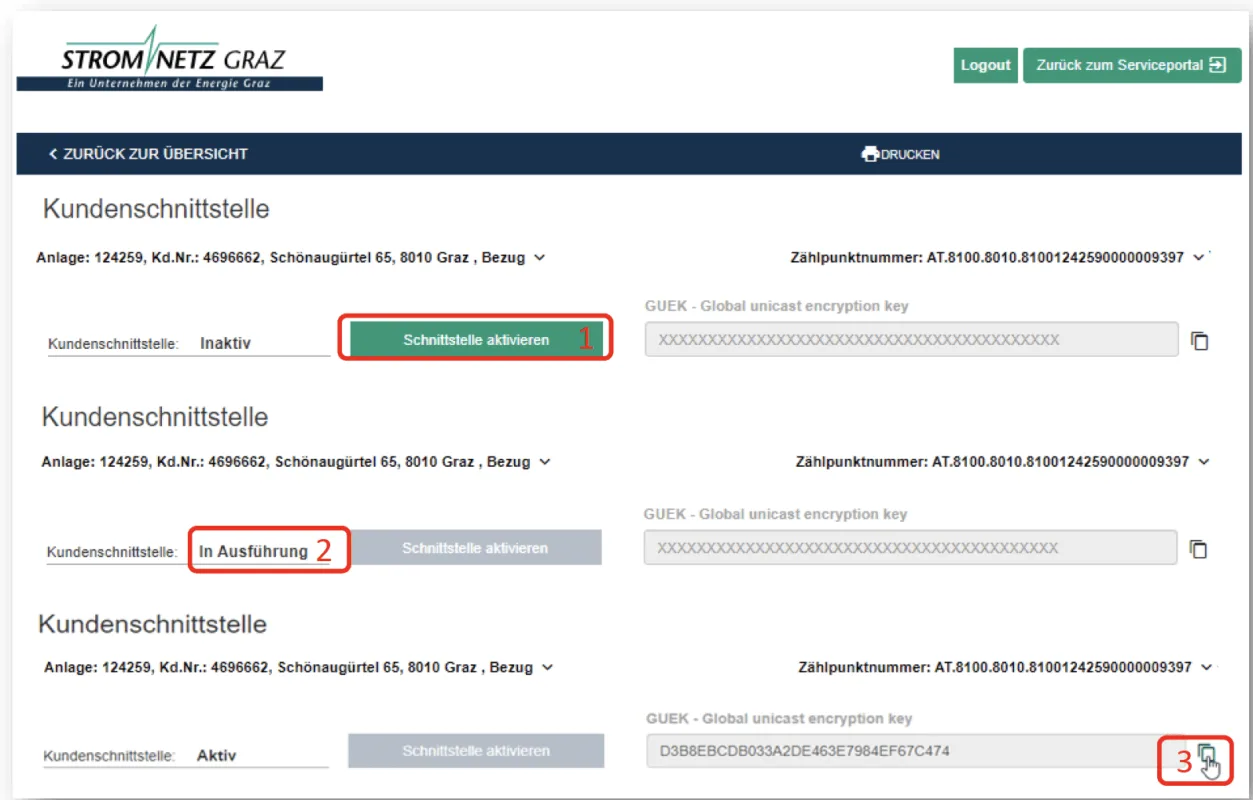Expand the Zählpunktnummer dropdown in the In Ausführung section
This screenshot has height=800, width=1253.
pyautogui.click(x=1203, y=462)
